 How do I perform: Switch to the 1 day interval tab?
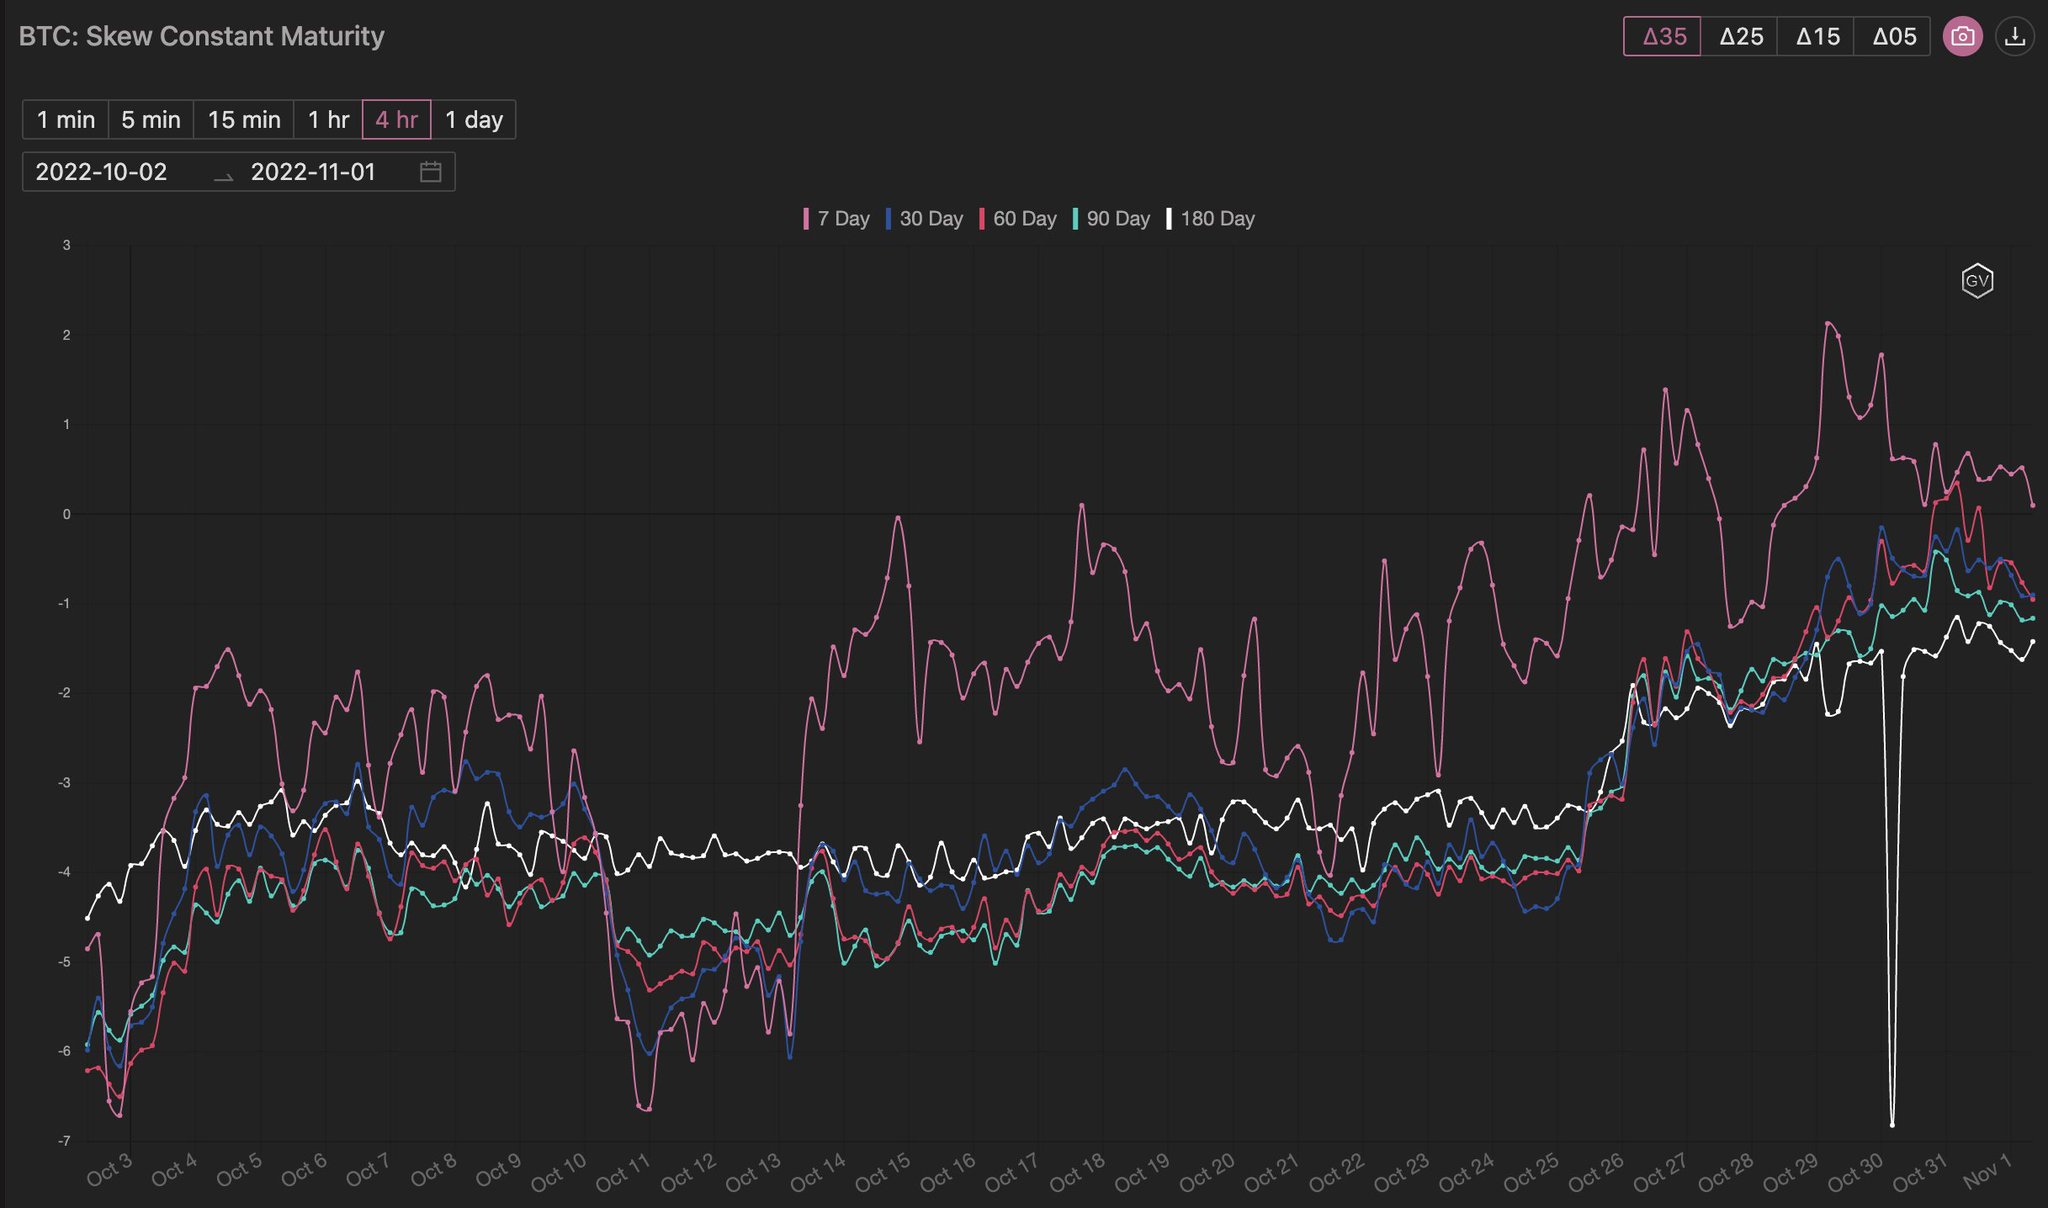coord(474,119)
